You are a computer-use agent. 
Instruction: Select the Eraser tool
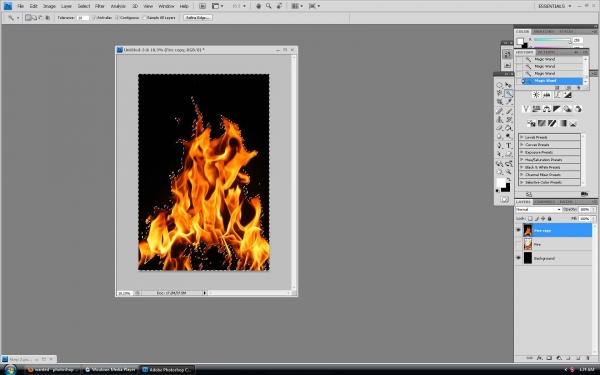tap(500, 128)
